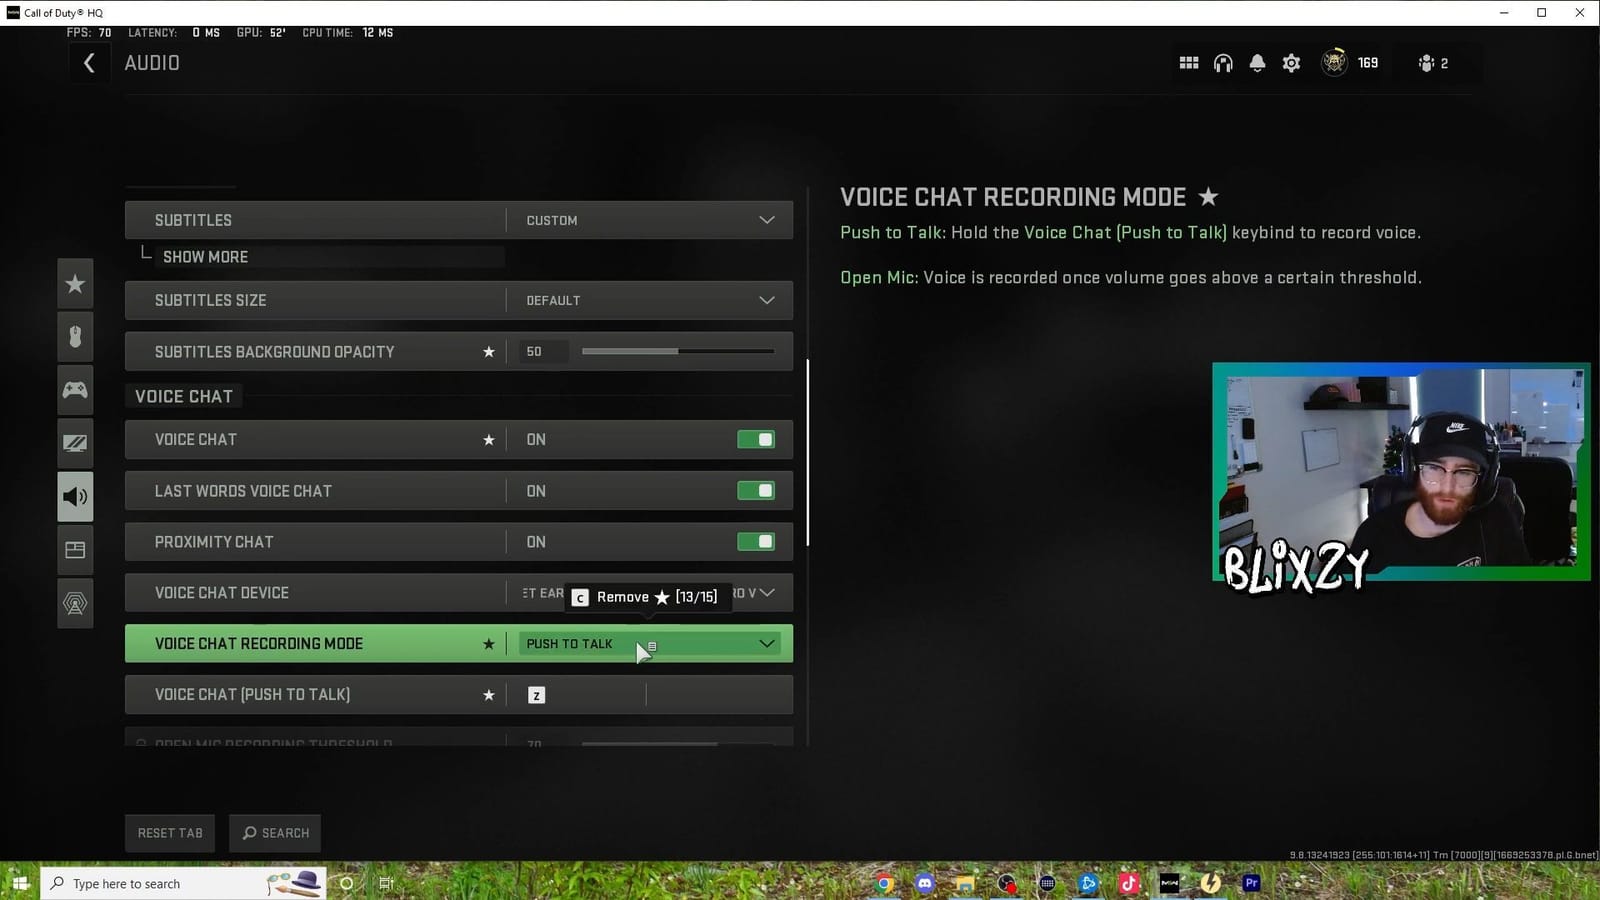Open Interface settings from the sidebar
Image resolution: width=1600 pixels, height=900 pixels.
75,549
